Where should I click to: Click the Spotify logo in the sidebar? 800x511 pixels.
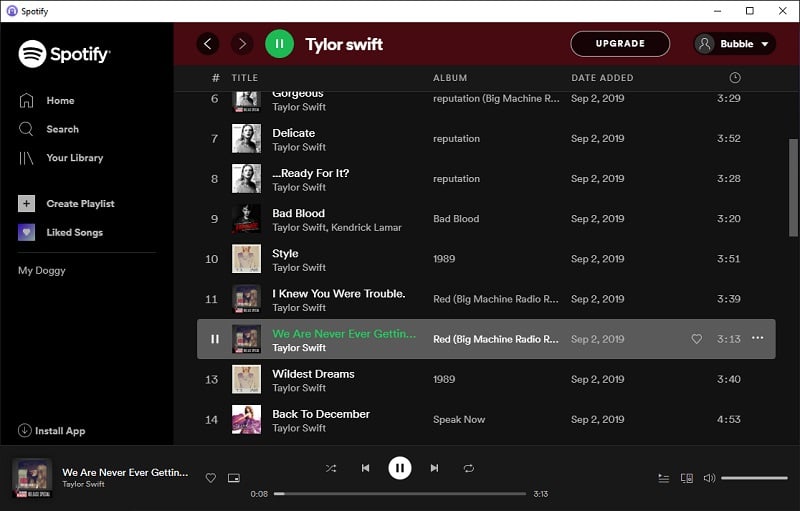click(x=64, y=54)
